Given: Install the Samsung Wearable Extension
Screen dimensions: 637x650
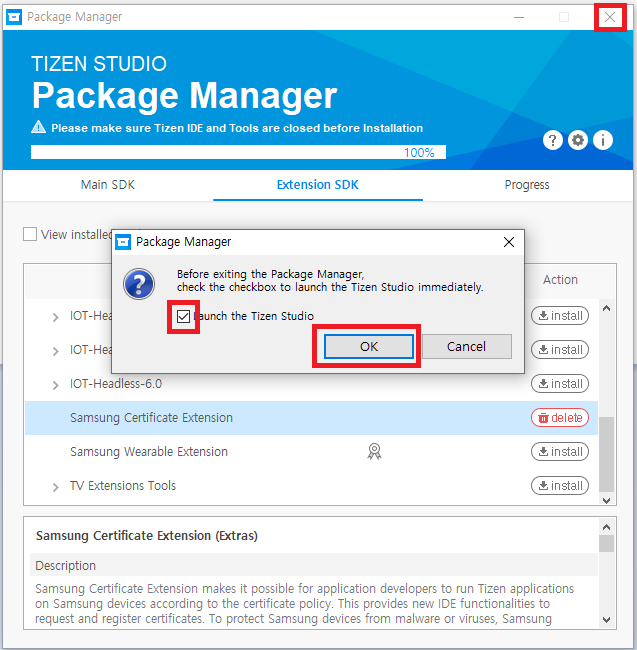Looking at the screenshot, I should (x=560, y=452).
